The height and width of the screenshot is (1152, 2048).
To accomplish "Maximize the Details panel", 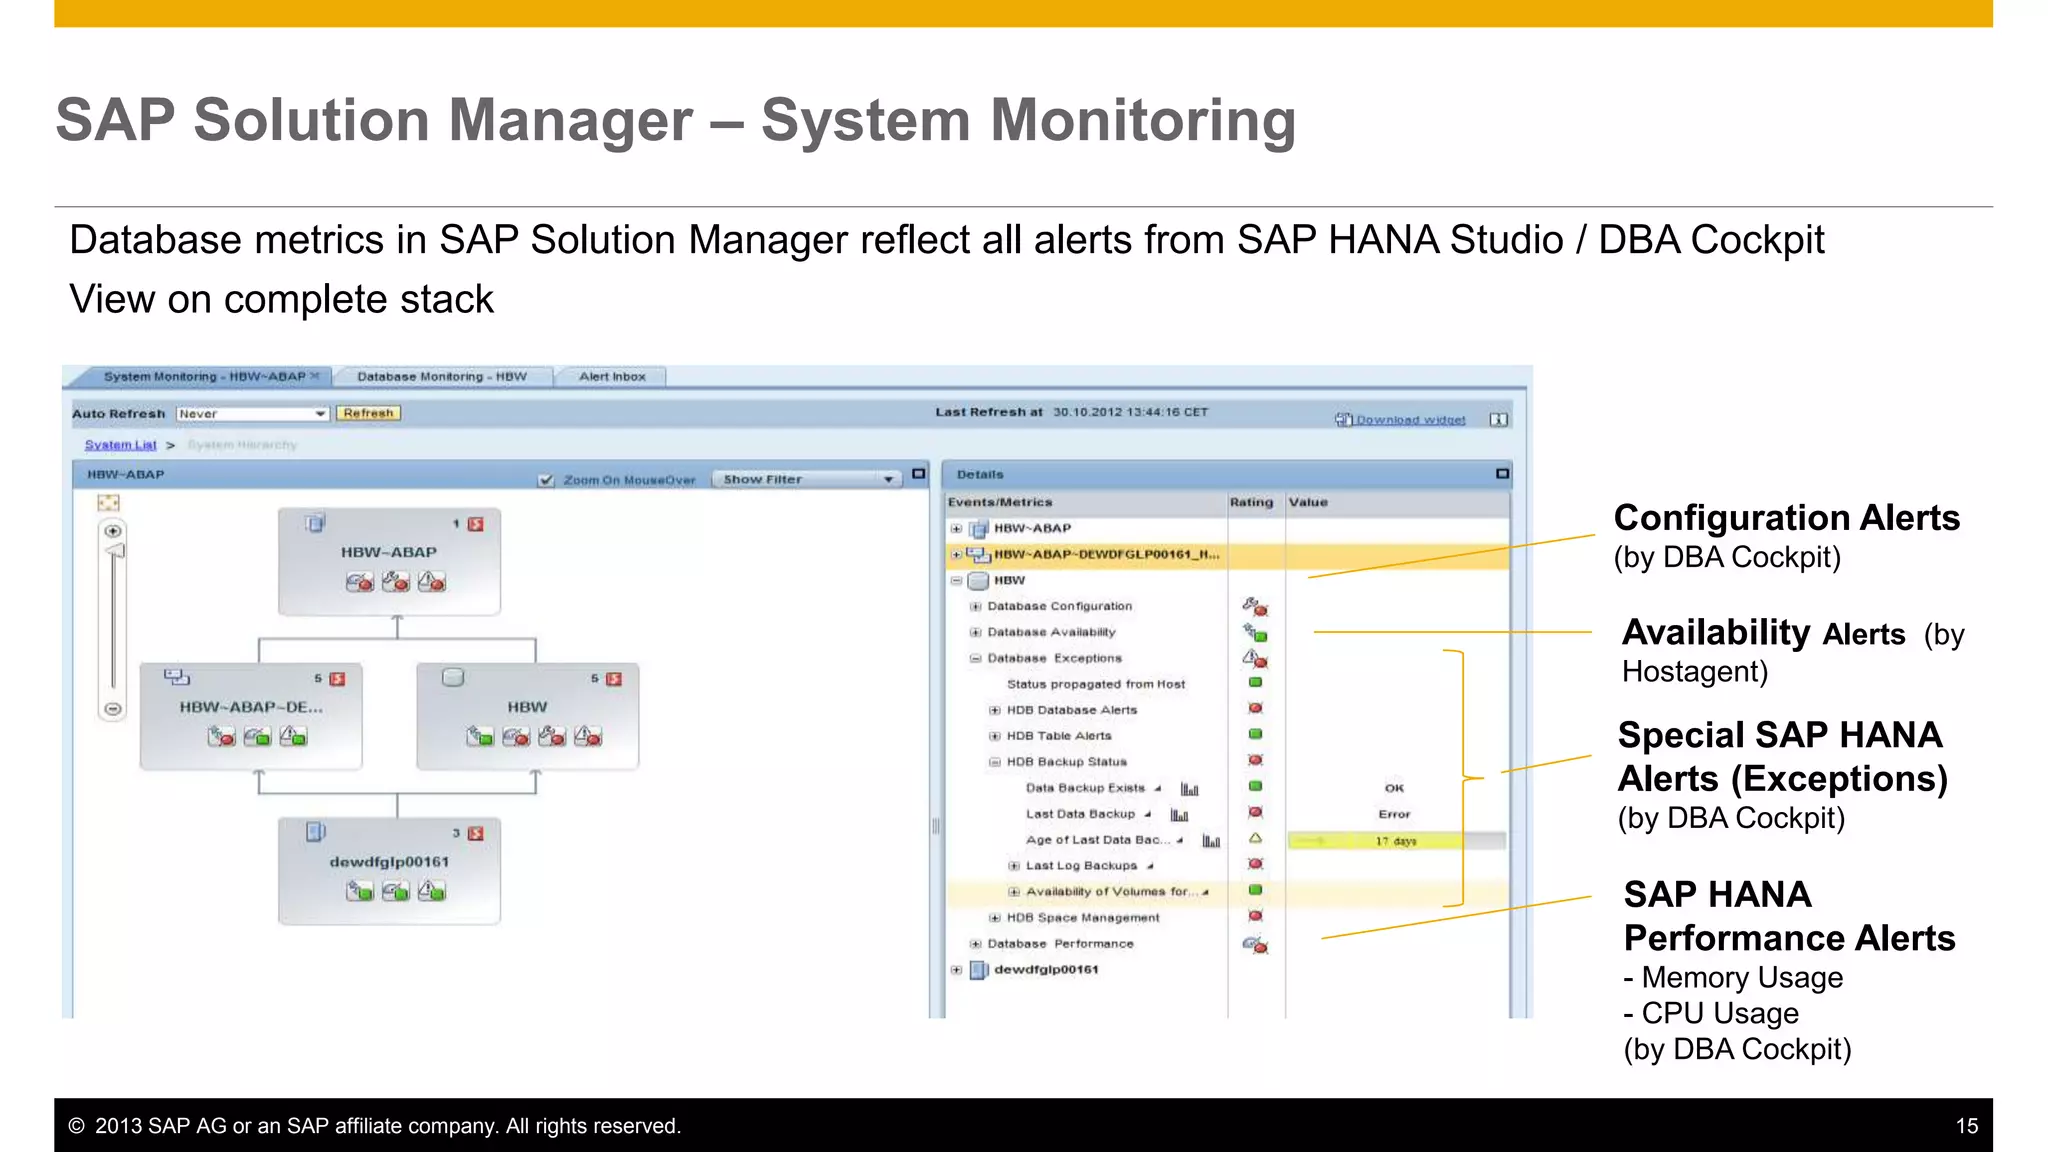I will pyautogui.click(x=1502, y=474).
